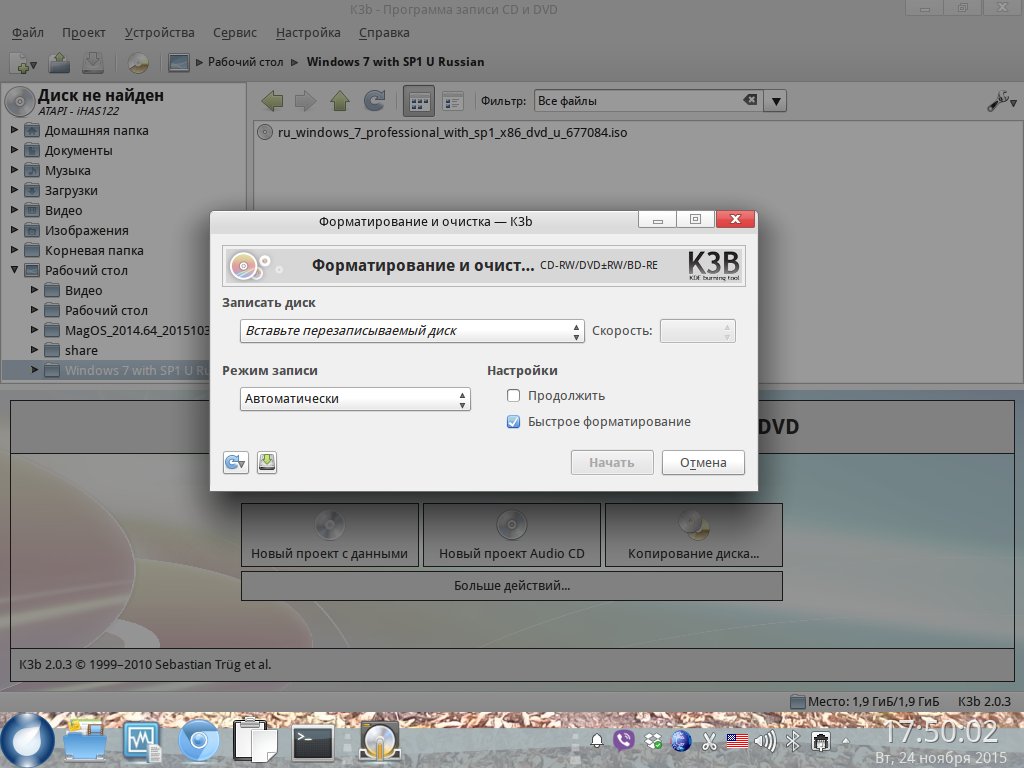Click the Viber tray icon
The height and width of the screenshot is (768, 1024).
click(624, 741)
